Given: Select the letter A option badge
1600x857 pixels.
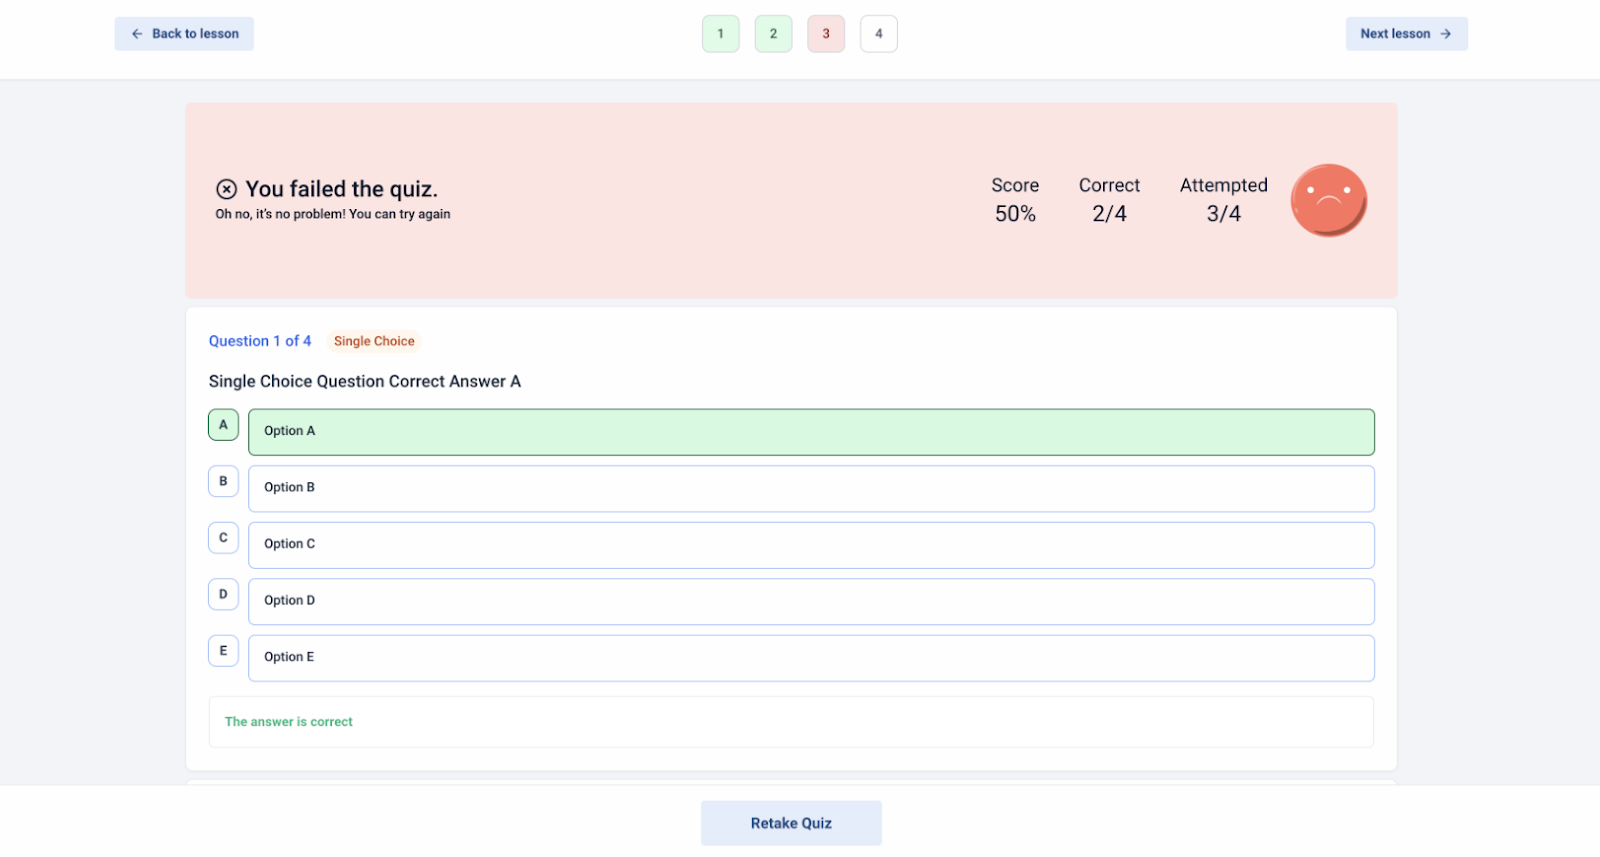Looking at the screenshot, I should (x=223, y=425).
